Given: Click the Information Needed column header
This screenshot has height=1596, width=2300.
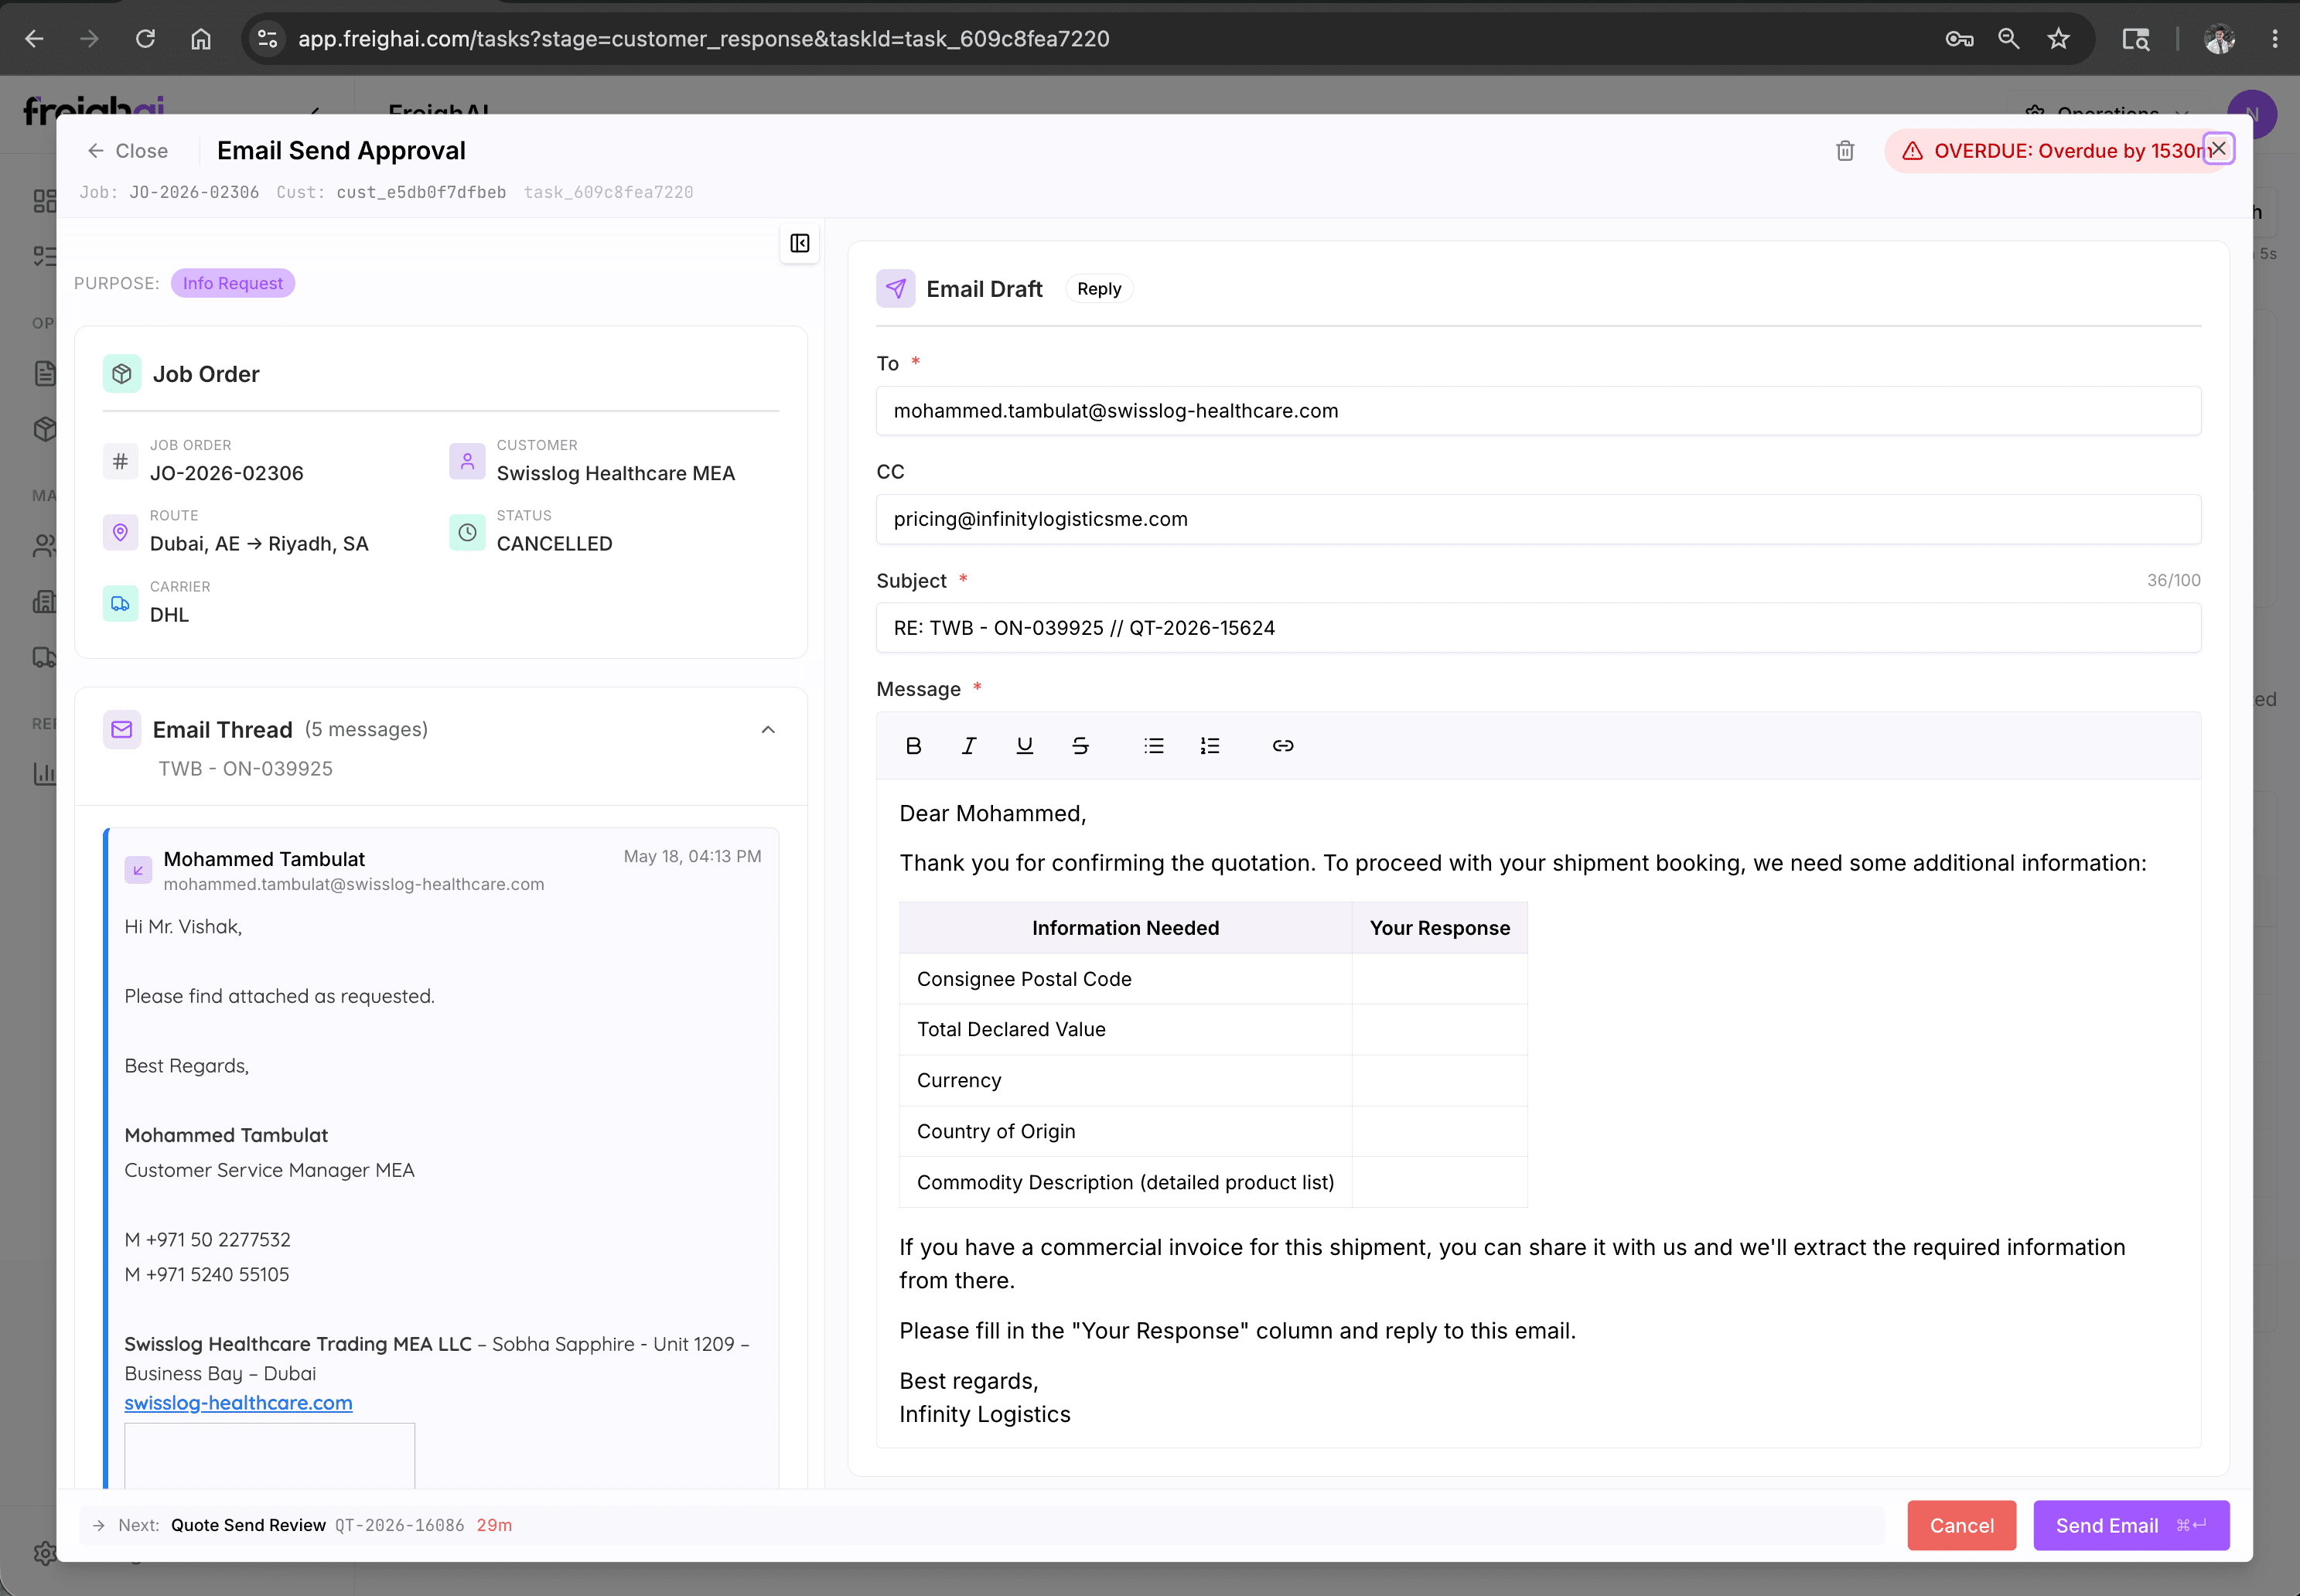Looking at the screenshot, I should (1125, 928).
